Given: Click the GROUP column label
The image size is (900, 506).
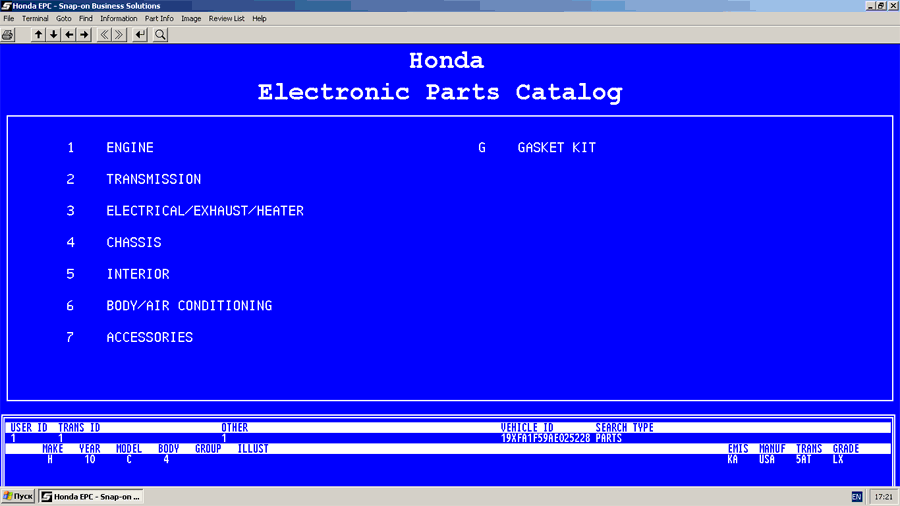Looking at the screenshot, I should [208, 449].
